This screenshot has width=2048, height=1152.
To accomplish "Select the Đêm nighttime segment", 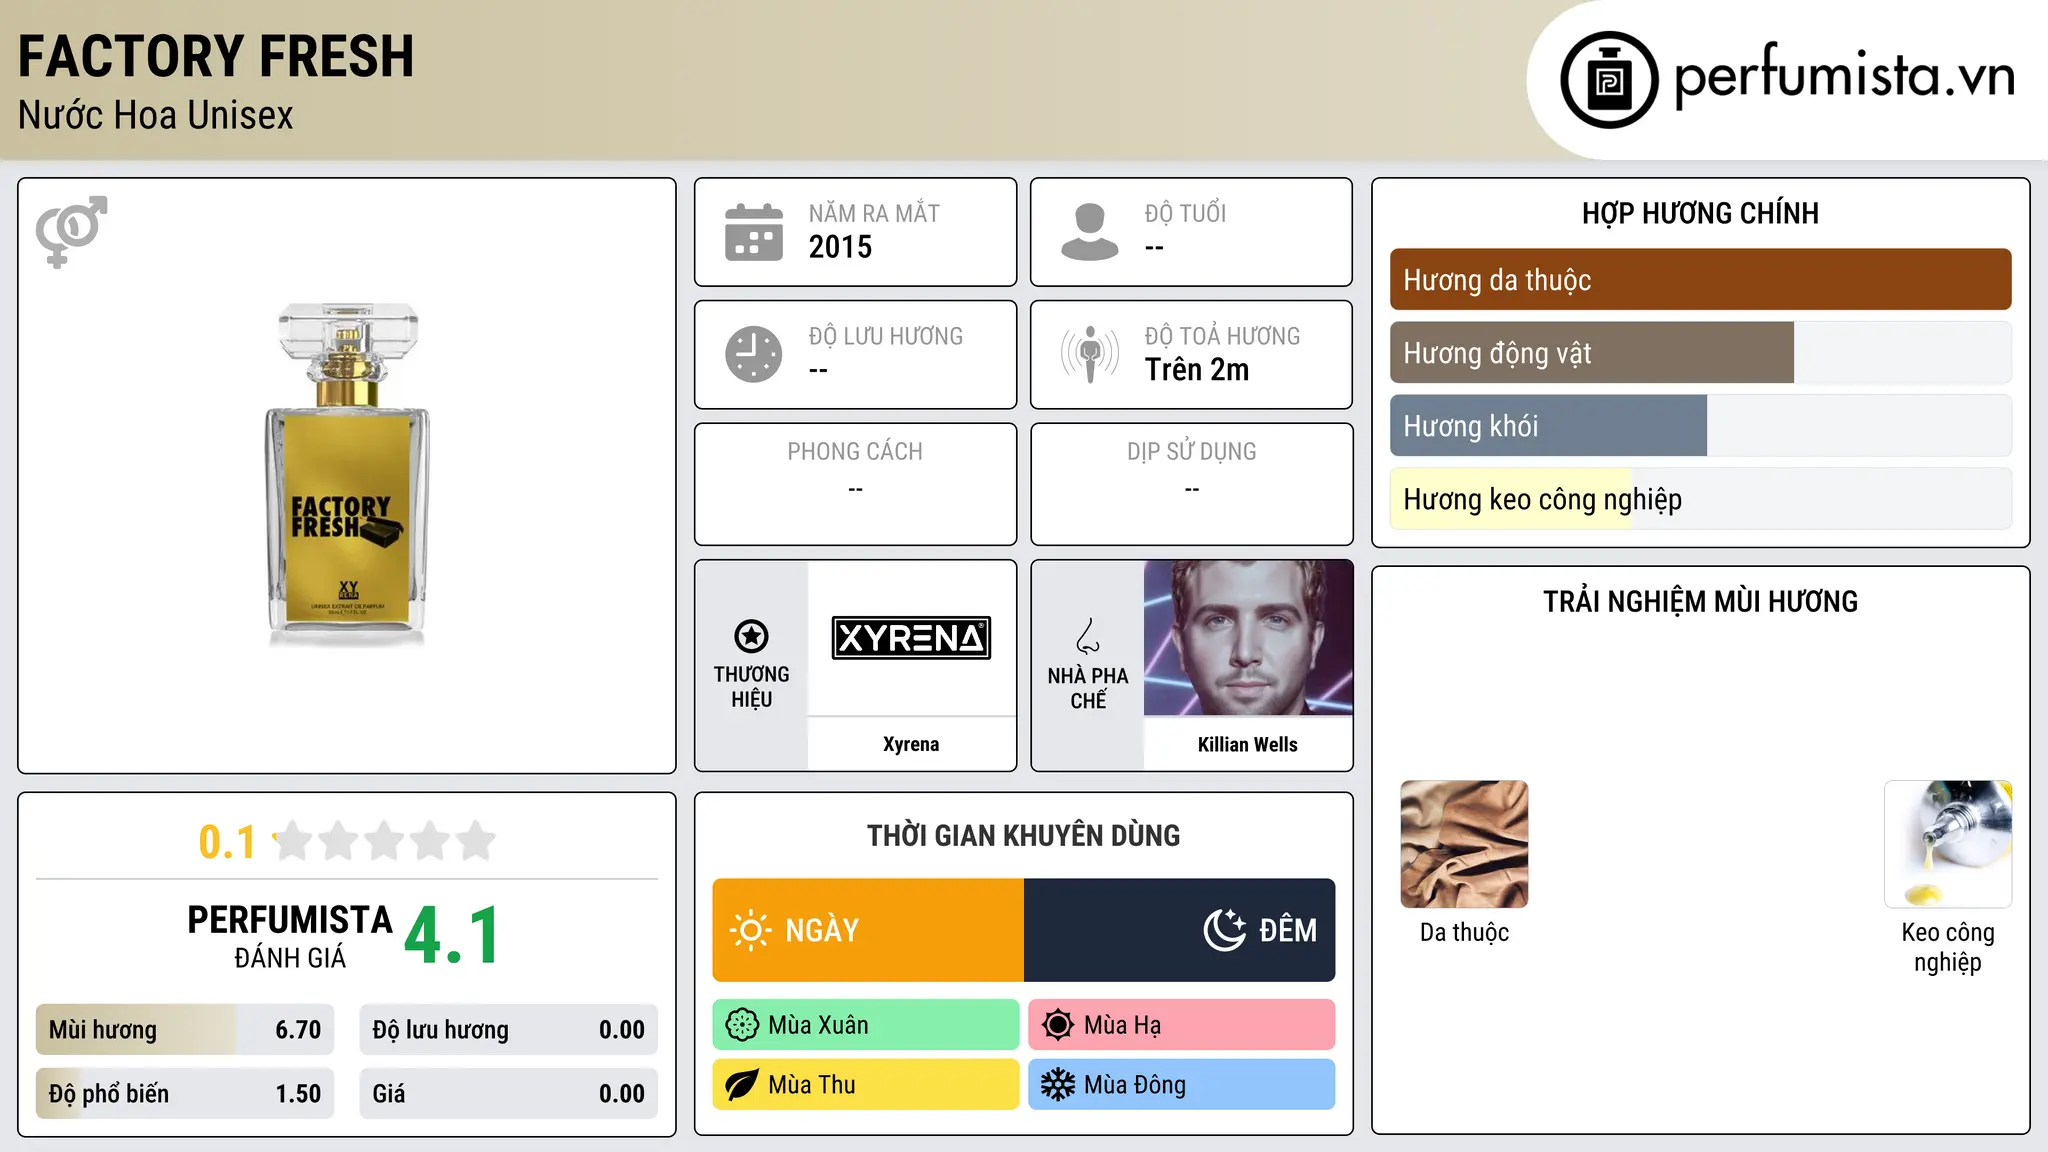I will click(1180, 930).
